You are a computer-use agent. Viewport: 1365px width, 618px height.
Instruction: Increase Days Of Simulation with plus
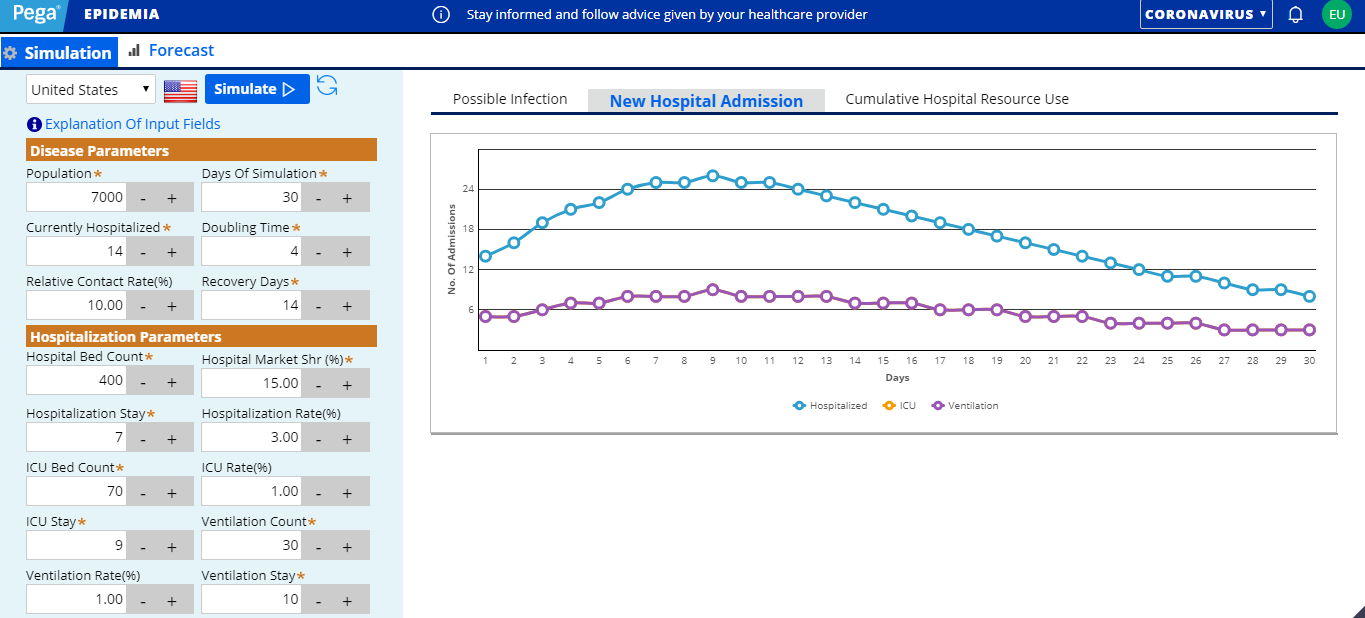click(347, 198)
